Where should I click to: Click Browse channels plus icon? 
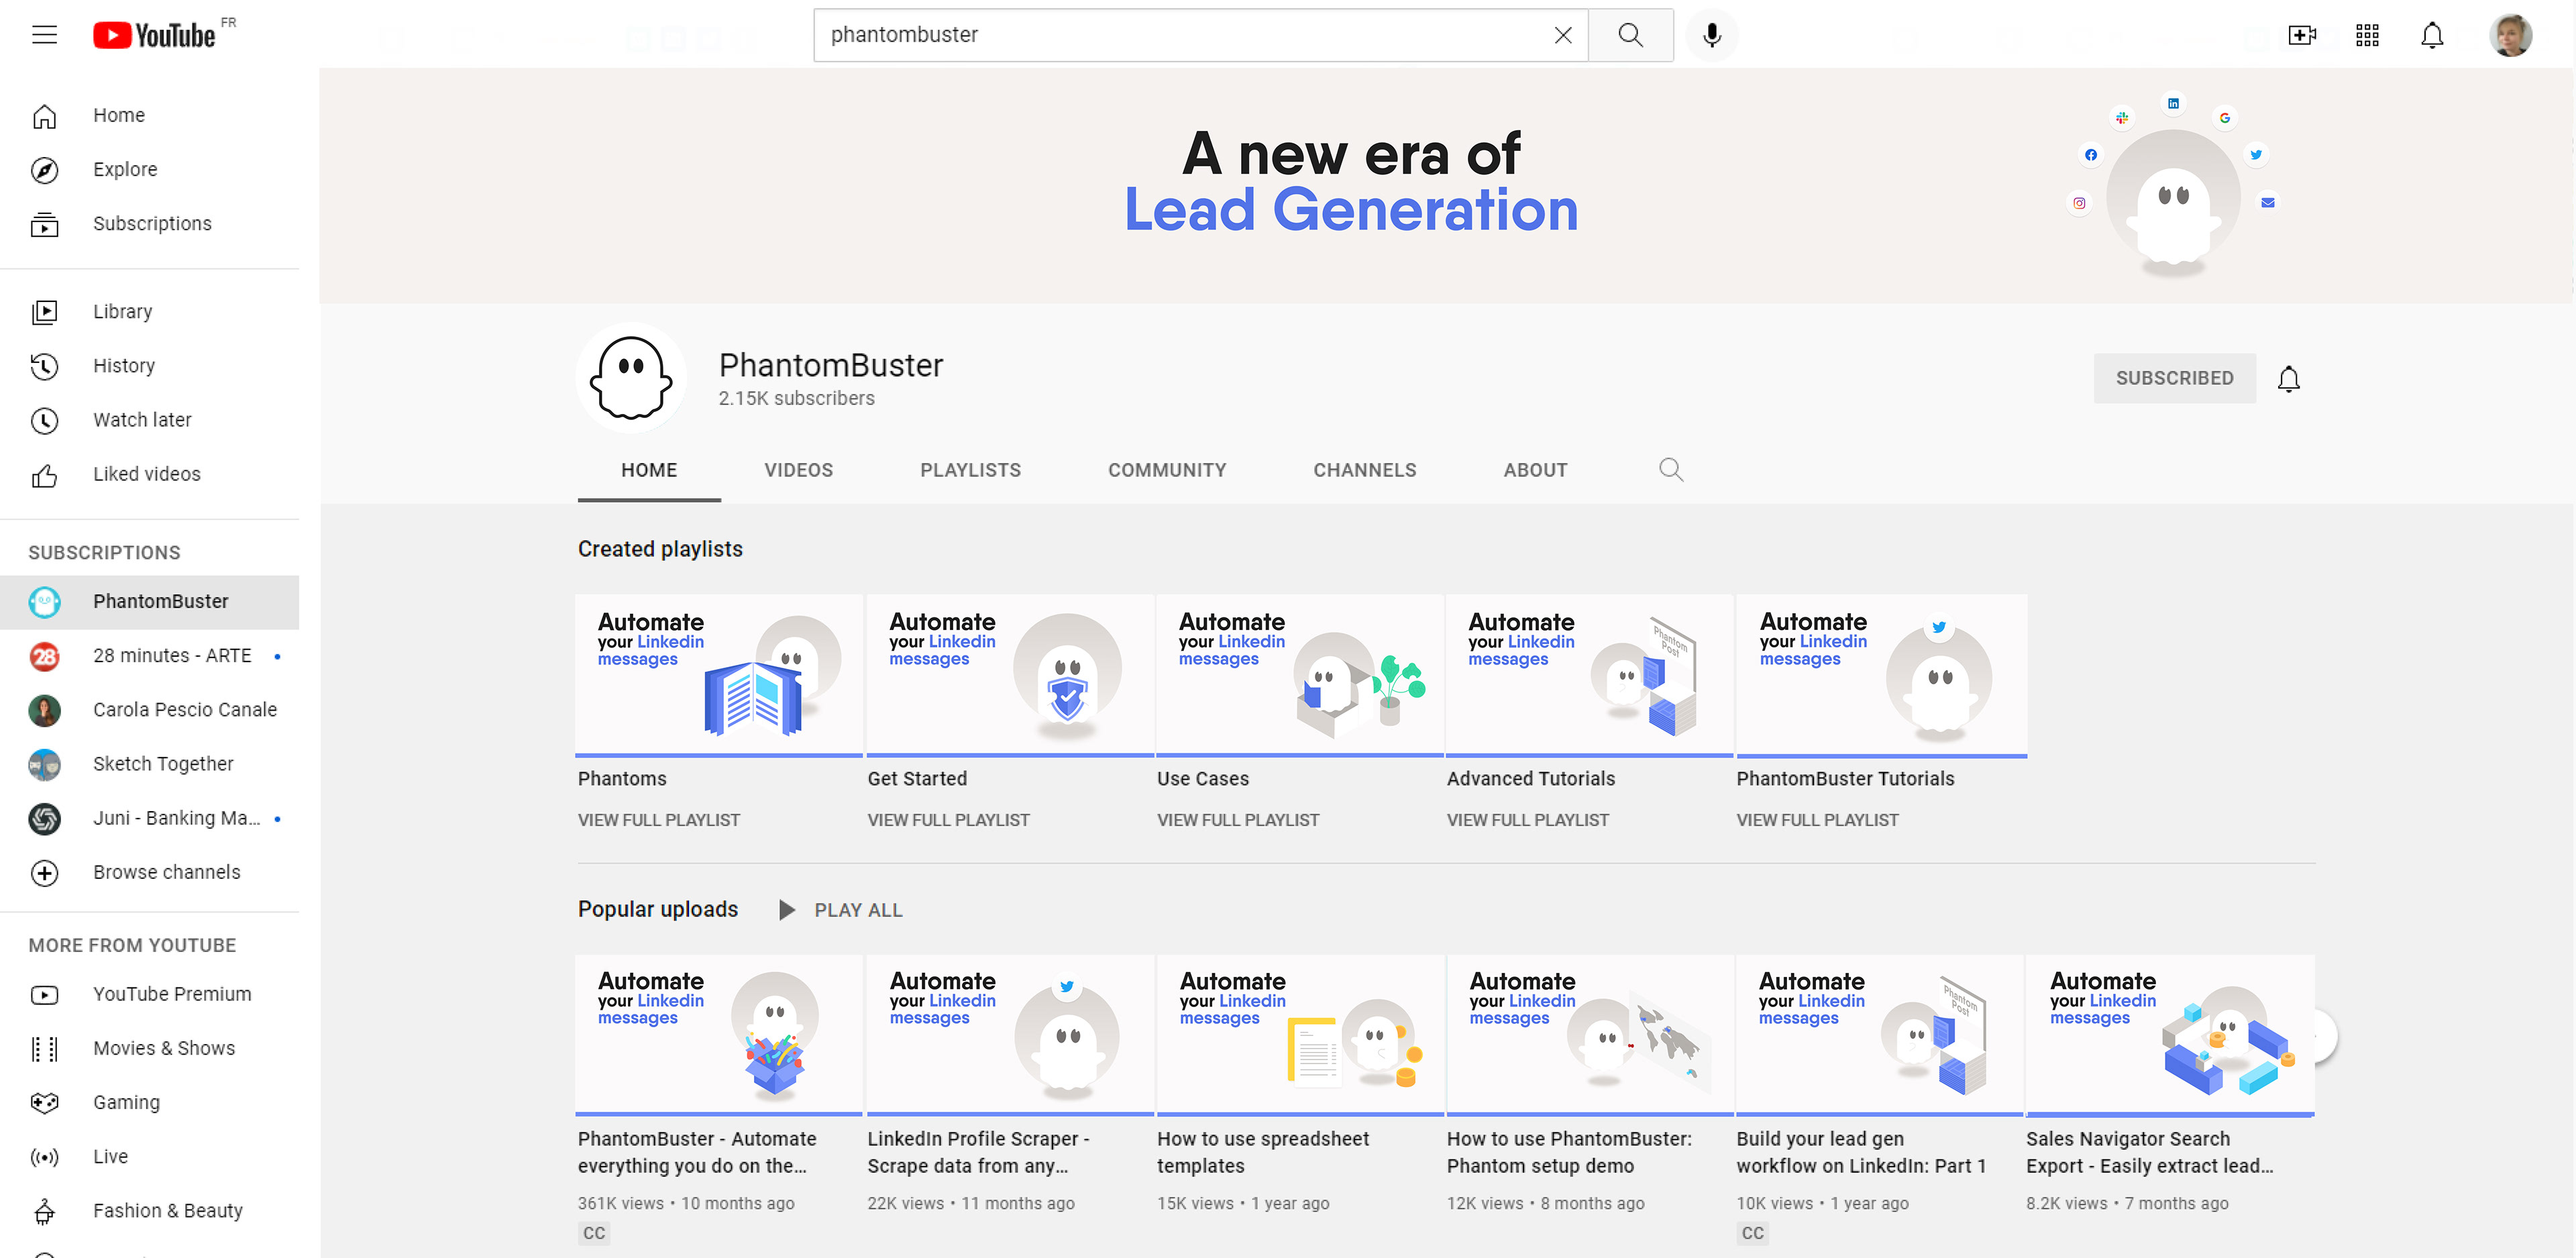coord(44,872)
